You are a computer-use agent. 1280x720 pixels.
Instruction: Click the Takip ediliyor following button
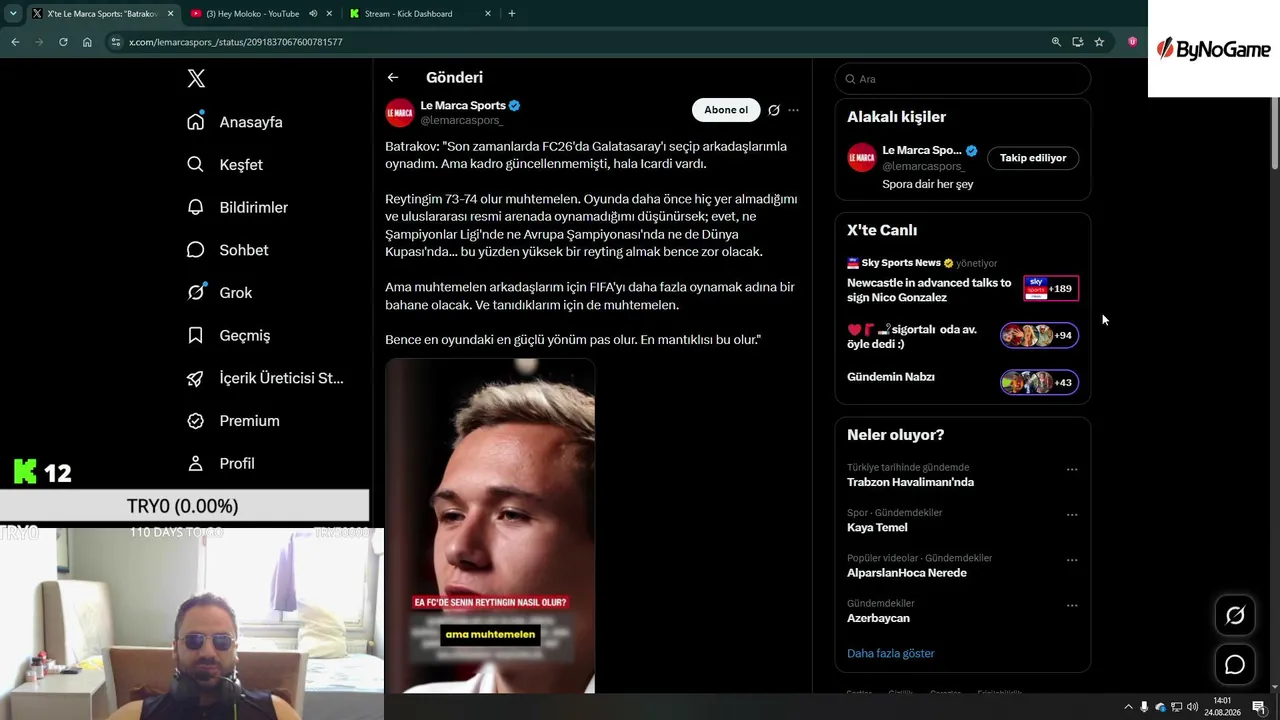pyautogui.click(x=1033, y=158)
